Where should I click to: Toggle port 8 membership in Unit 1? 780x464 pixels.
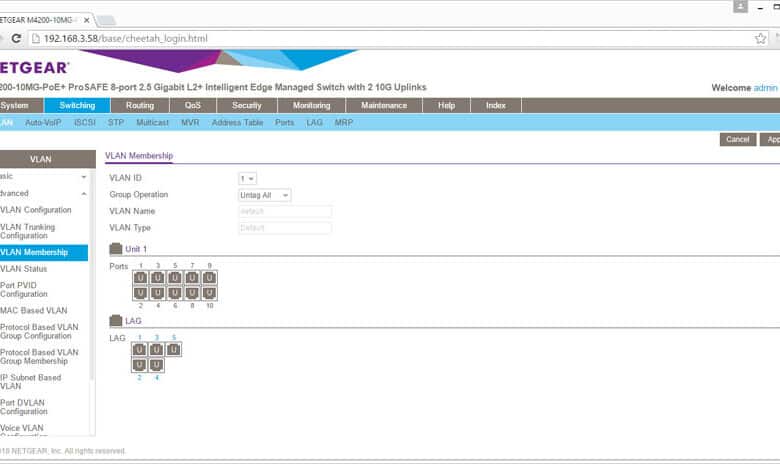tap(192, 293)
